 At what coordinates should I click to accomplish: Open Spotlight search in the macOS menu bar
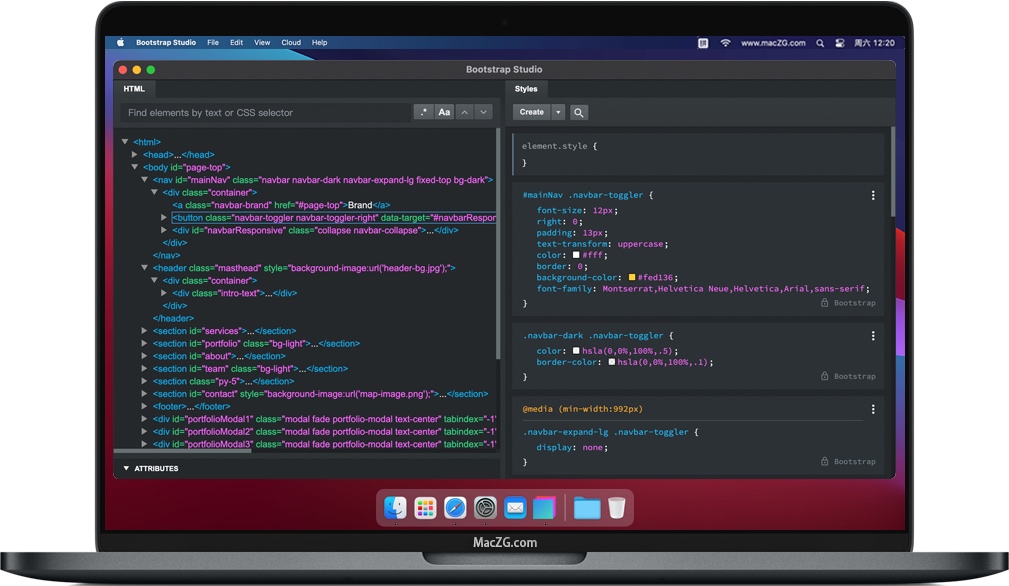[x=820, y=43]
